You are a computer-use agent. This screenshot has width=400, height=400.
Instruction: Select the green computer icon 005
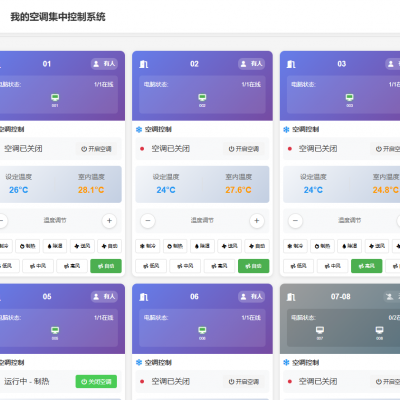[x=55, y=330]
